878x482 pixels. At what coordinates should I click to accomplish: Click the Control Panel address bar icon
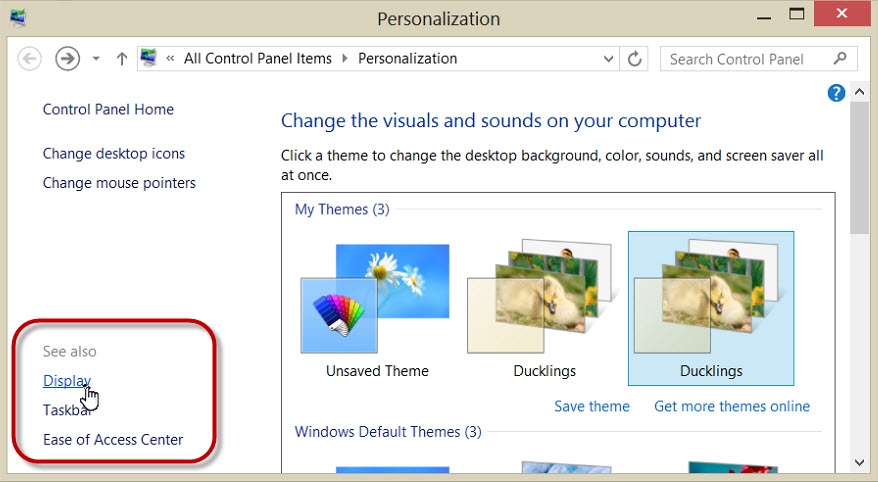click(x=150, y=59)
